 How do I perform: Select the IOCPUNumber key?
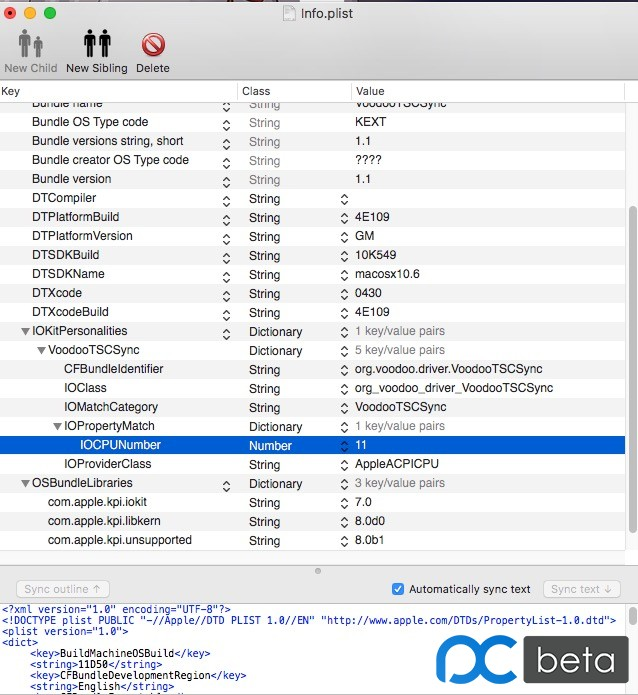pos(120,445)
